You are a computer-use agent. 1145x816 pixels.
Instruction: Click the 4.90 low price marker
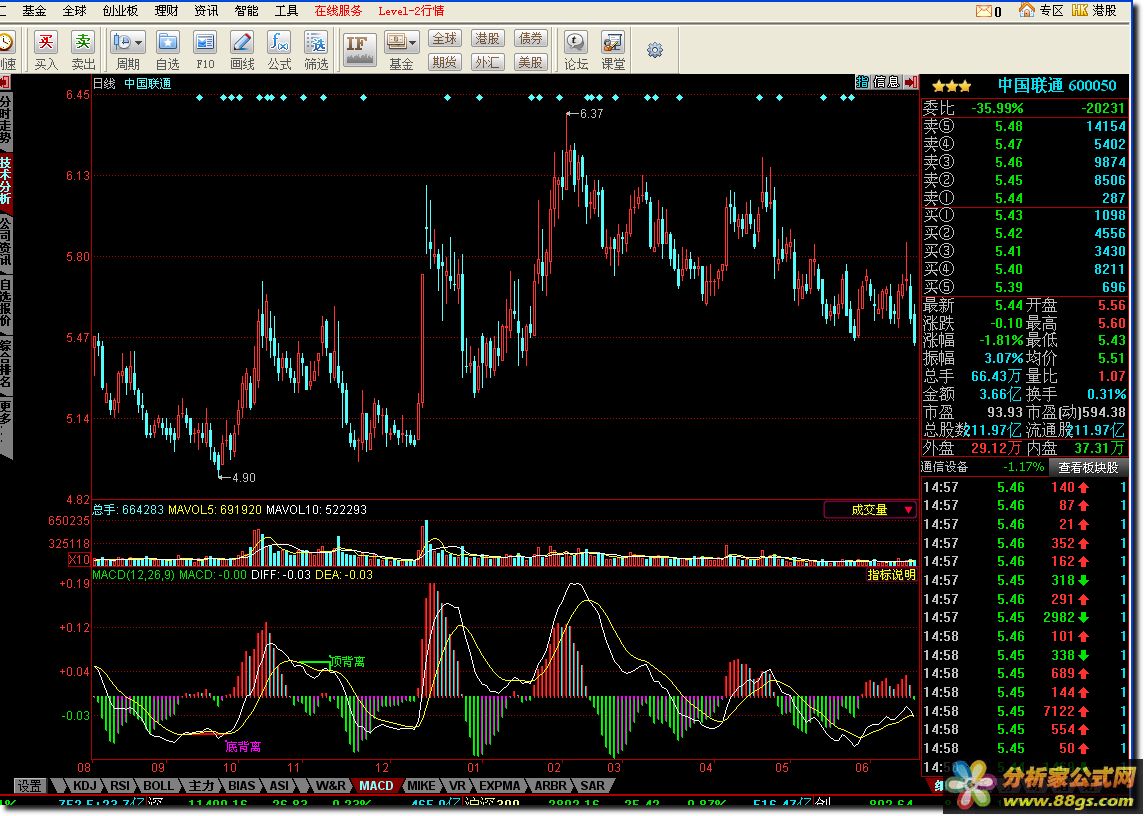click(243, 478)
